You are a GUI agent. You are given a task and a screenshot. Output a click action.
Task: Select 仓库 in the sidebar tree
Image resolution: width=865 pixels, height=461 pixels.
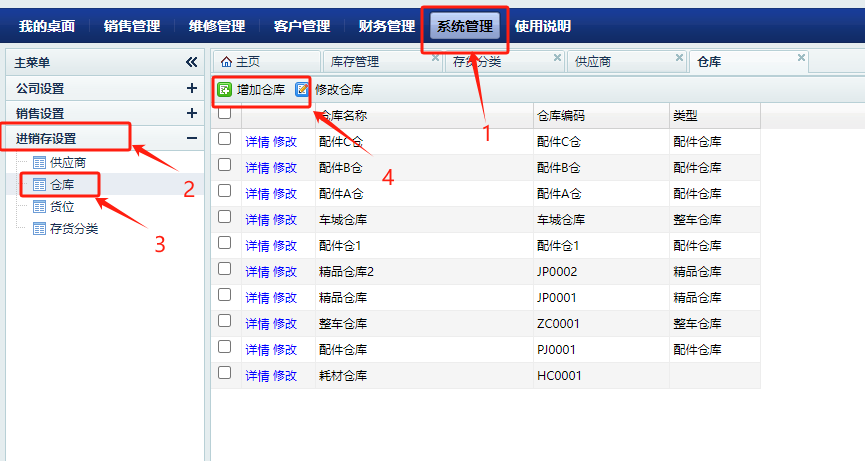pos(62,184)
